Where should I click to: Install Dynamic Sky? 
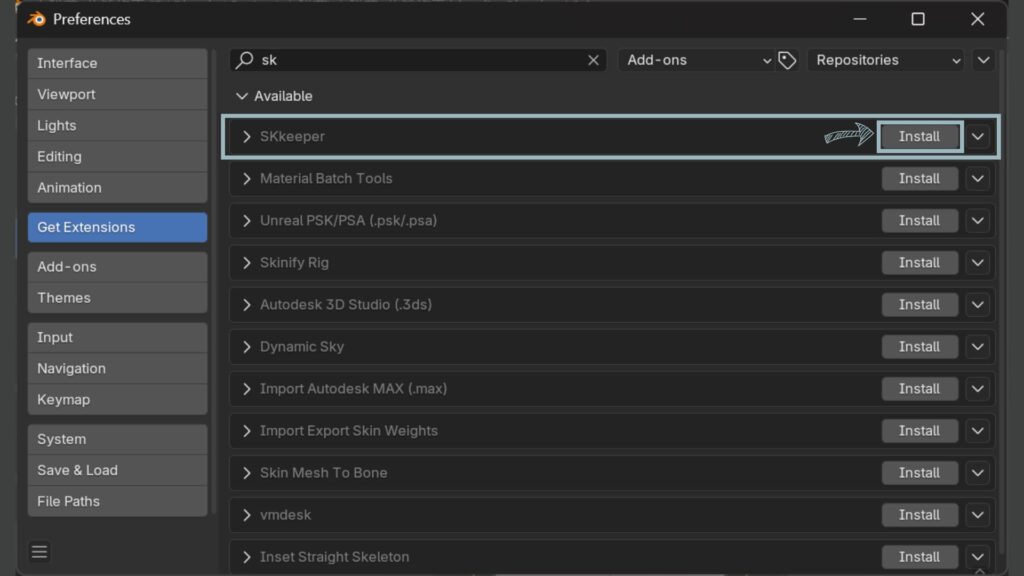(x=920, y=347)
